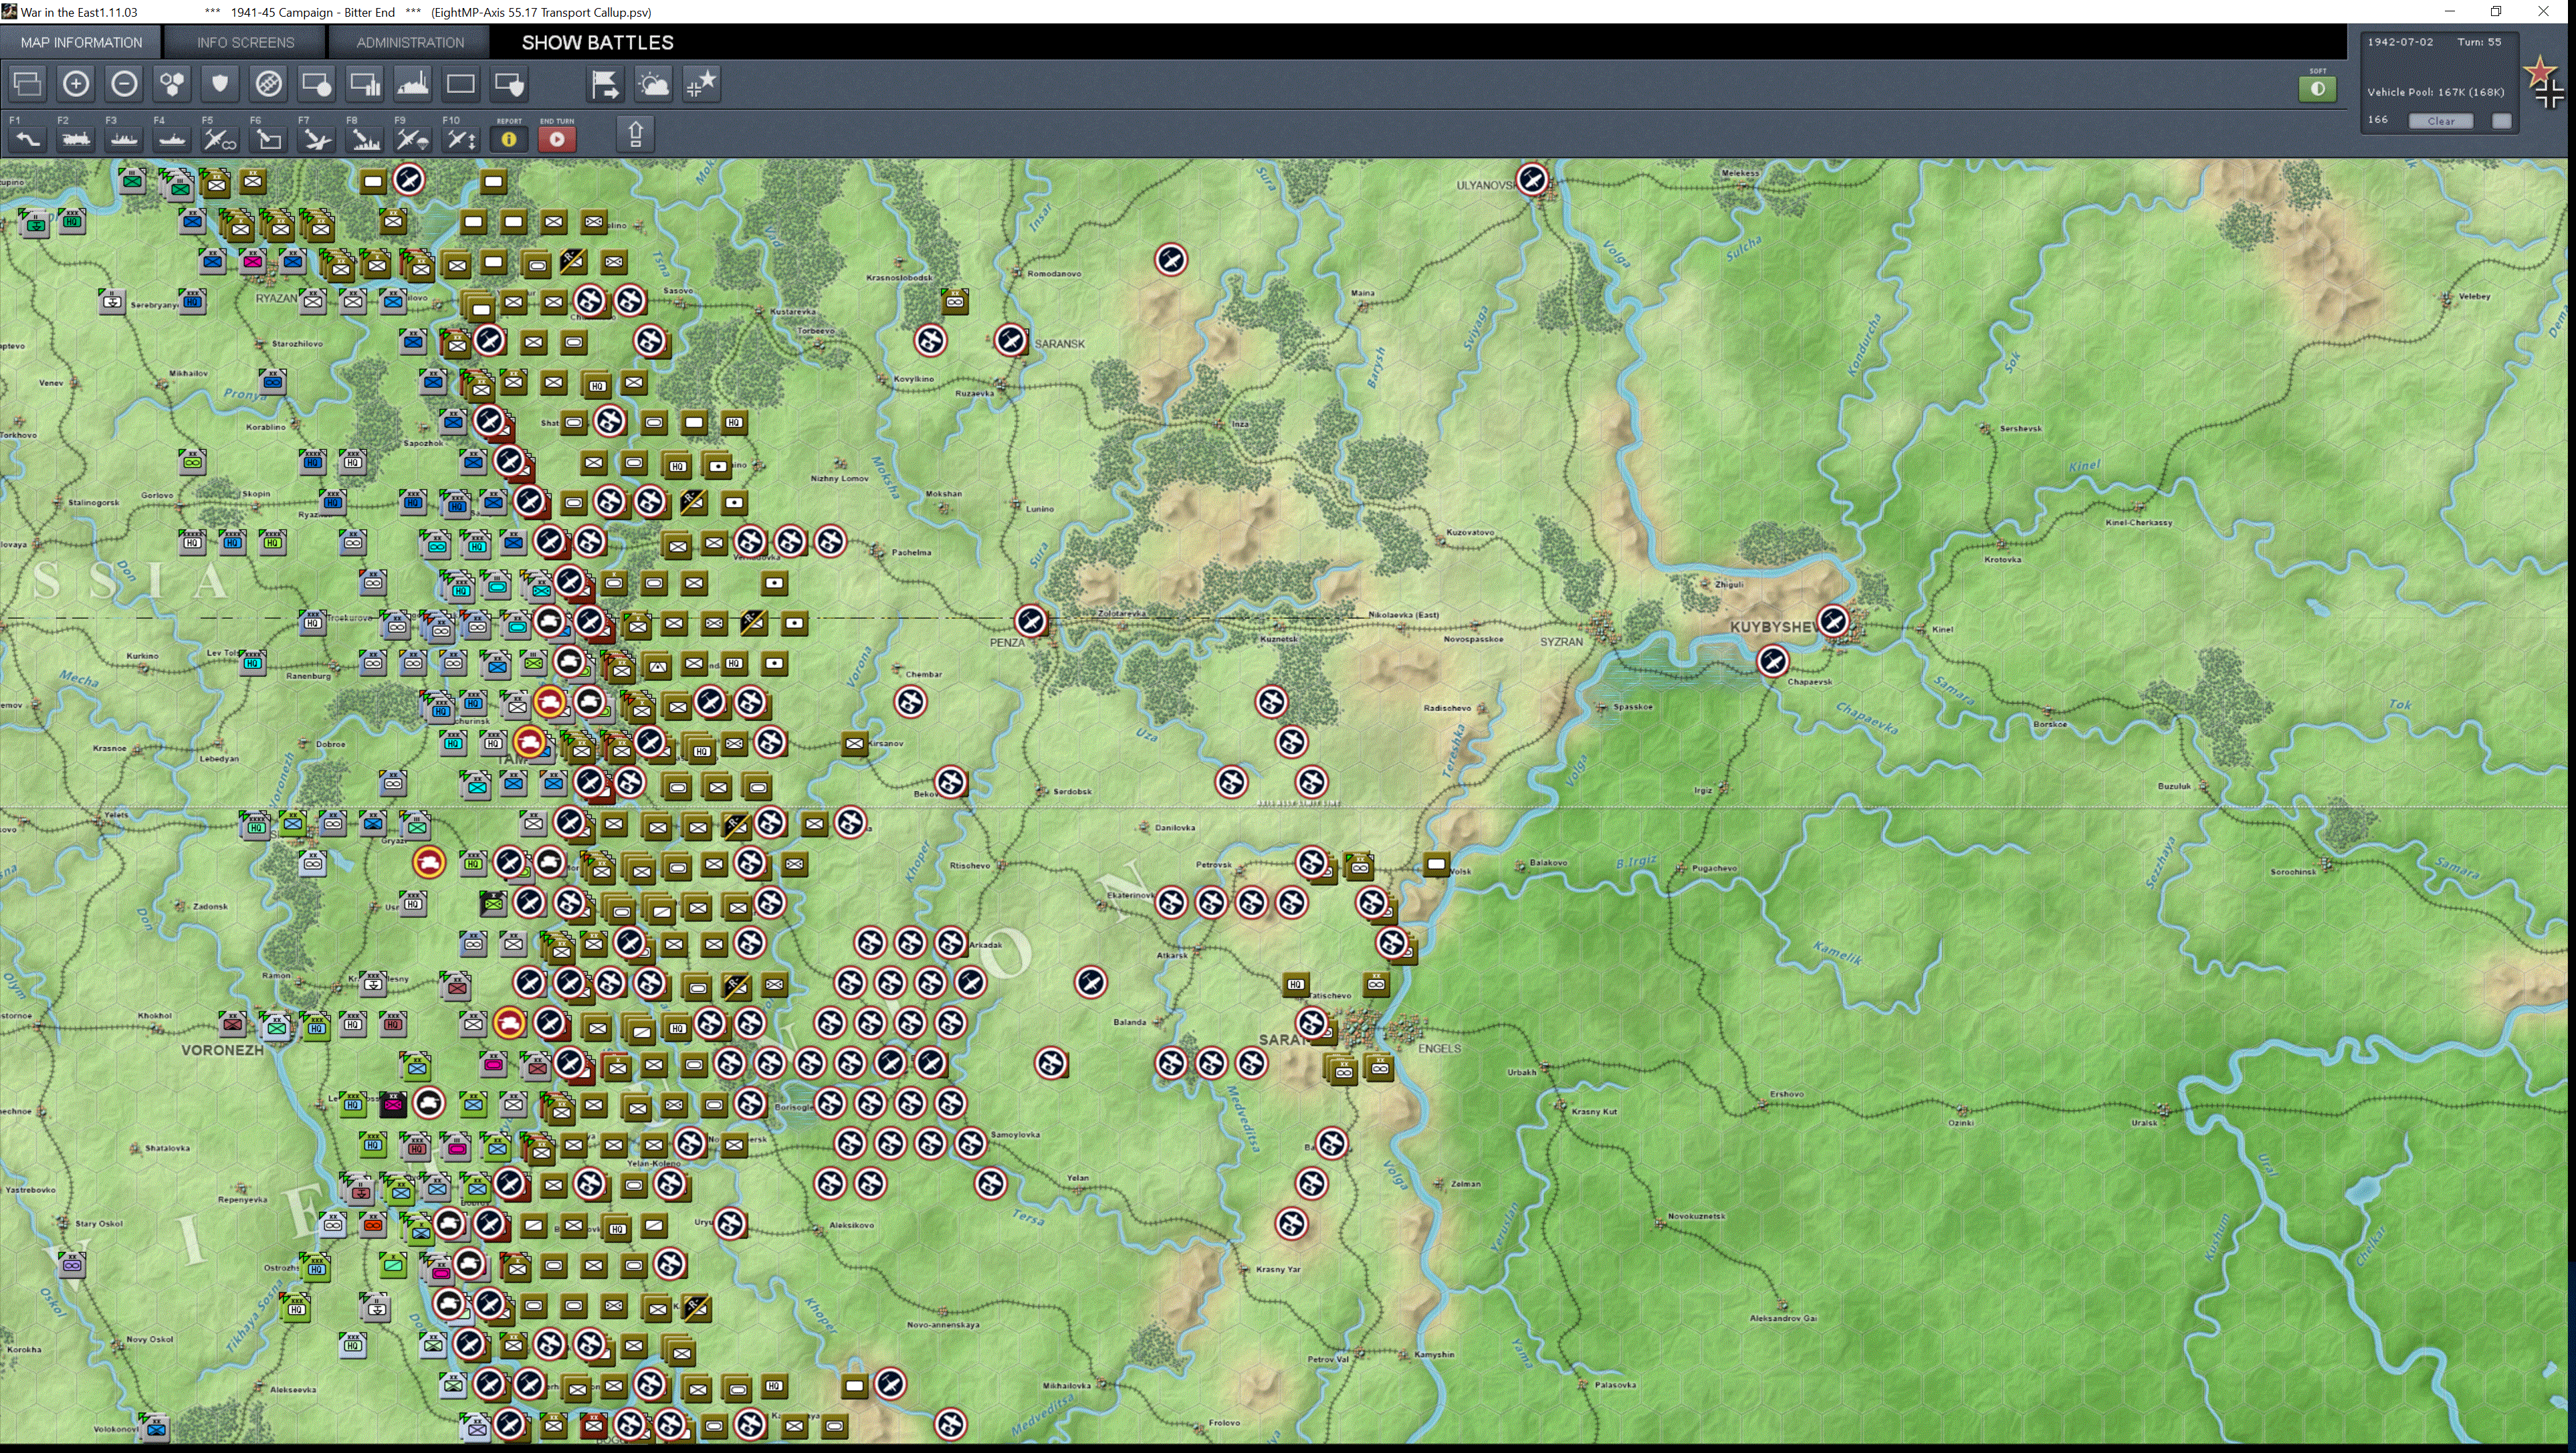This screenshot has height=1453, width=2576.
Task: Select F7 bomb airfield mode icon
Action: pos(316,139)
